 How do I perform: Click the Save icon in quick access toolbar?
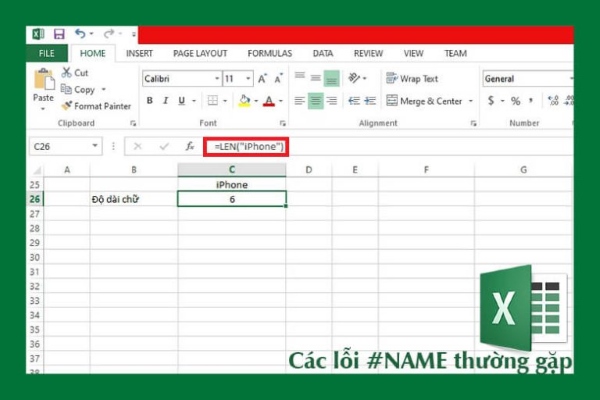[58, 34]
